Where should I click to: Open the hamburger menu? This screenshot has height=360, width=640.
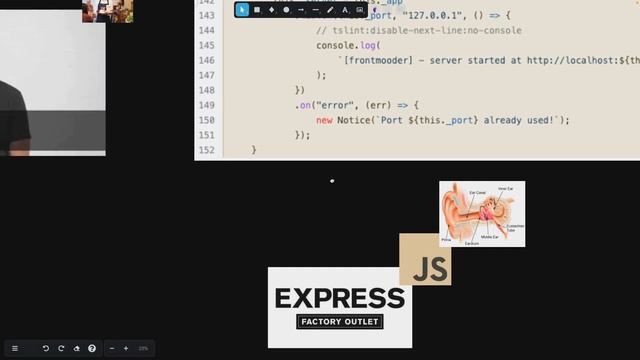click(15, 349)
